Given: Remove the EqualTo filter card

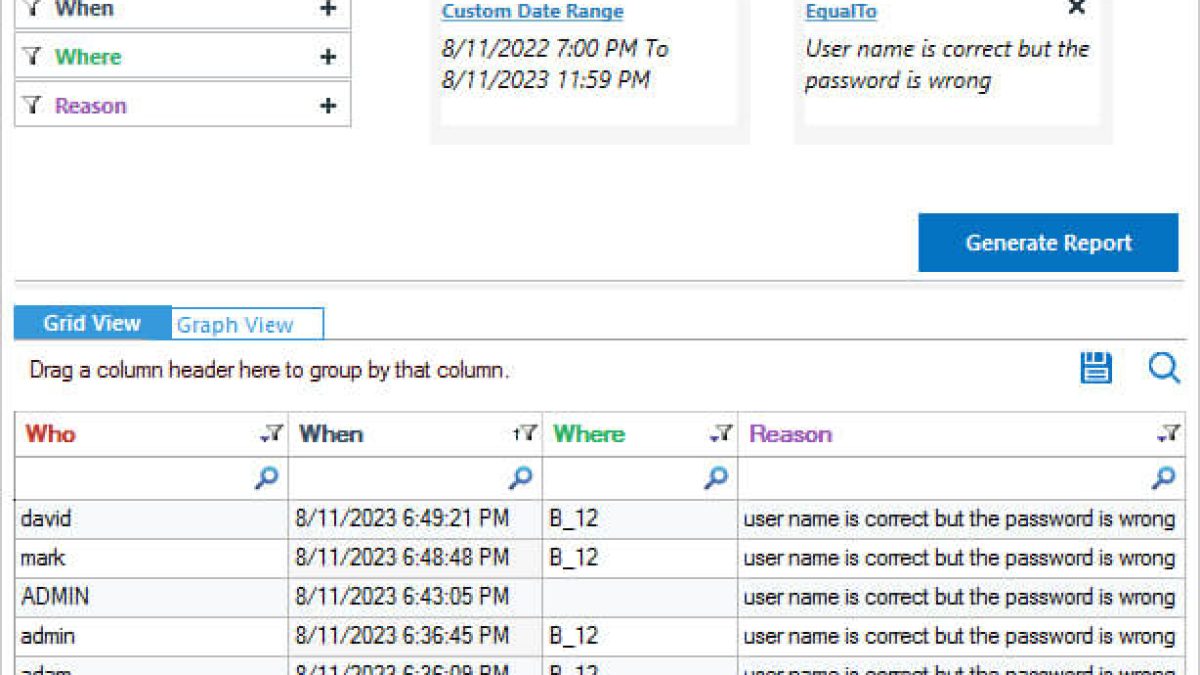Looking at the screenshot, I should (1076, 8).
